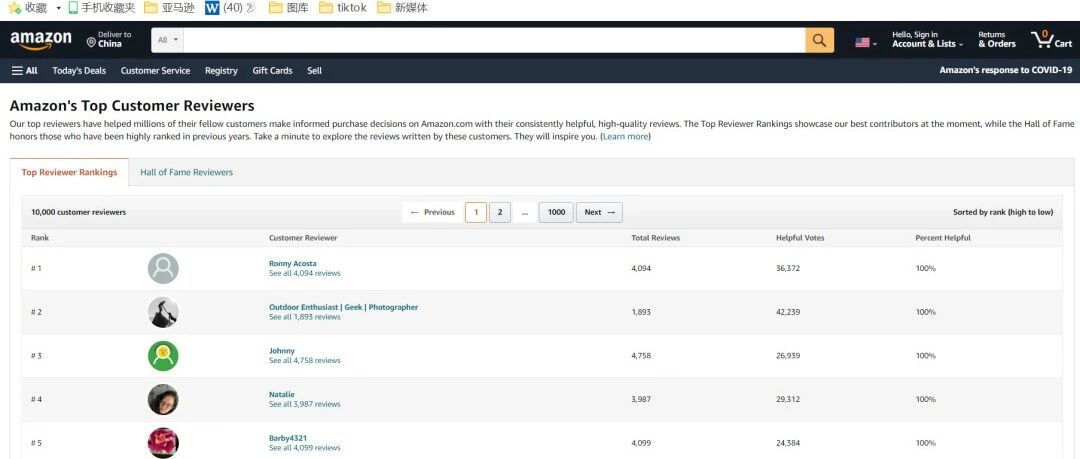Screen dimensions: 1080x459
Task: Open the US flag language selector
Action: pos(866,43)
